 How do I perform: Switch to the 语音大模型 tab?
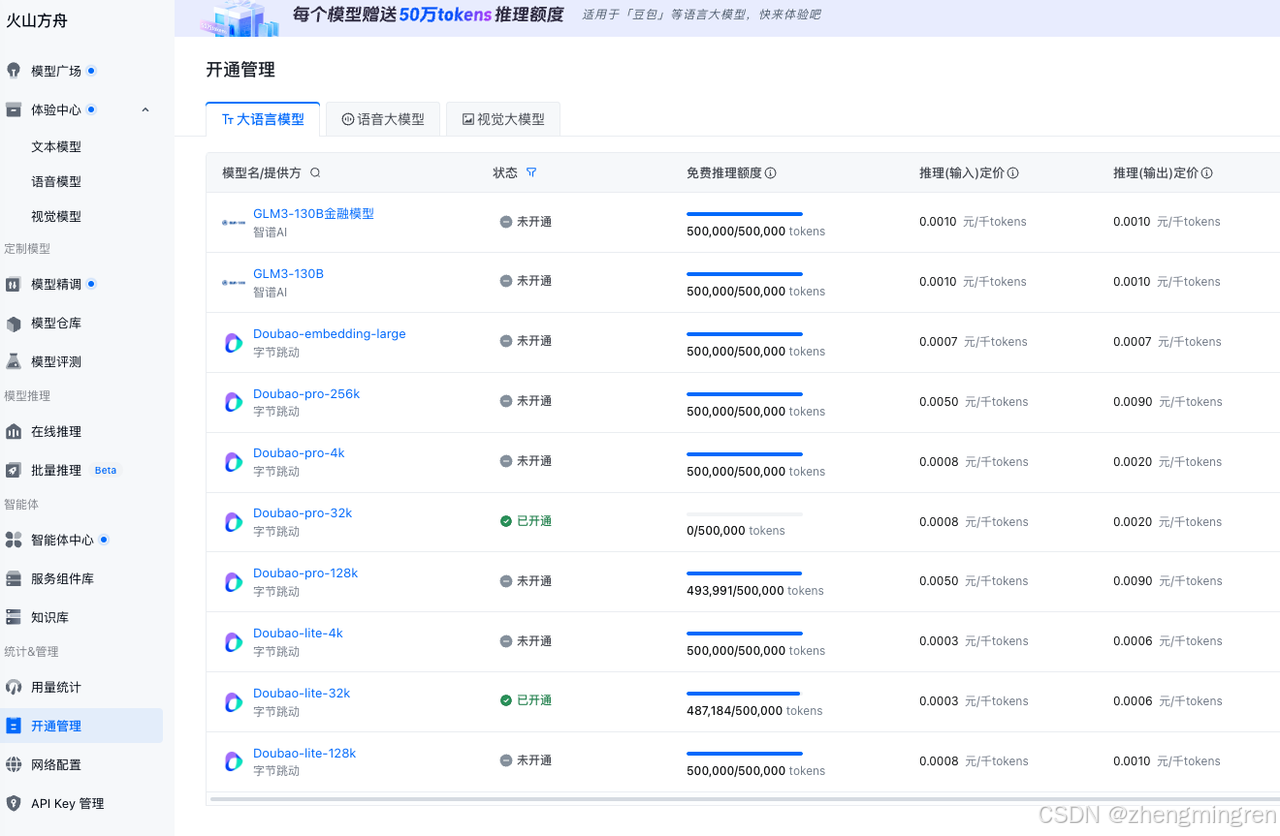point(383,119)
